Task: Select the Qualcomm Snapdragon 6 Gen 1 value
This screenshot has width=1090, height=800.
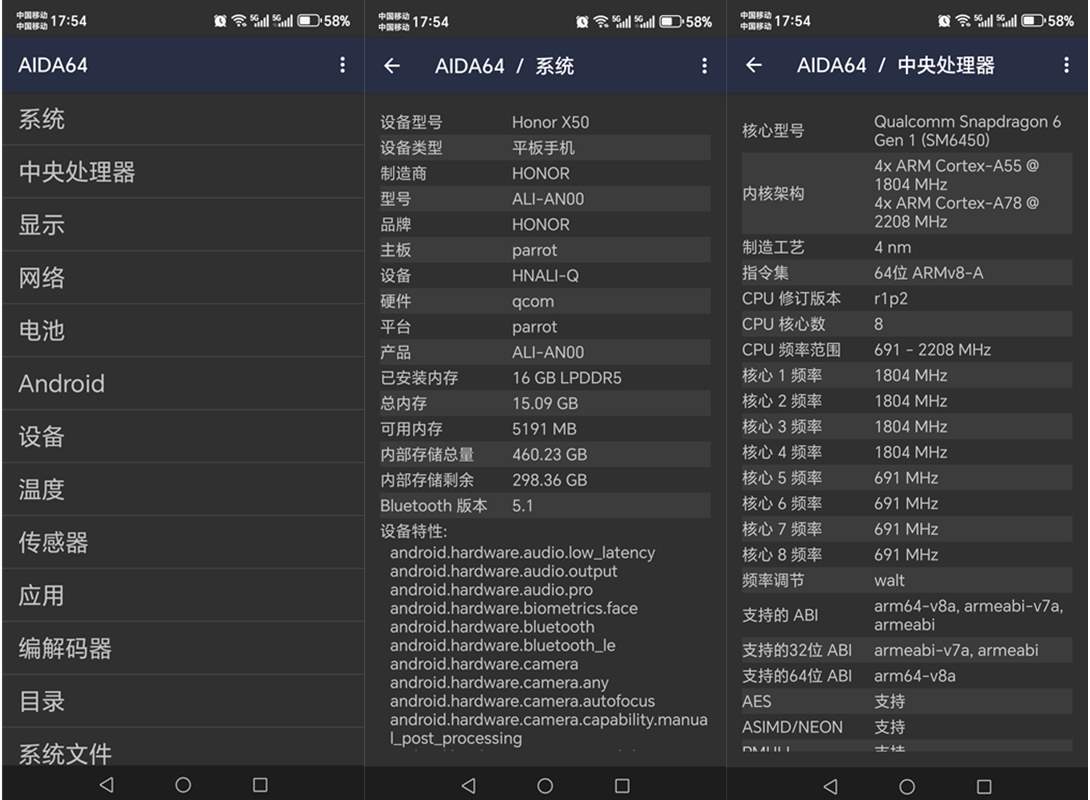Action: tap(968, 131)
